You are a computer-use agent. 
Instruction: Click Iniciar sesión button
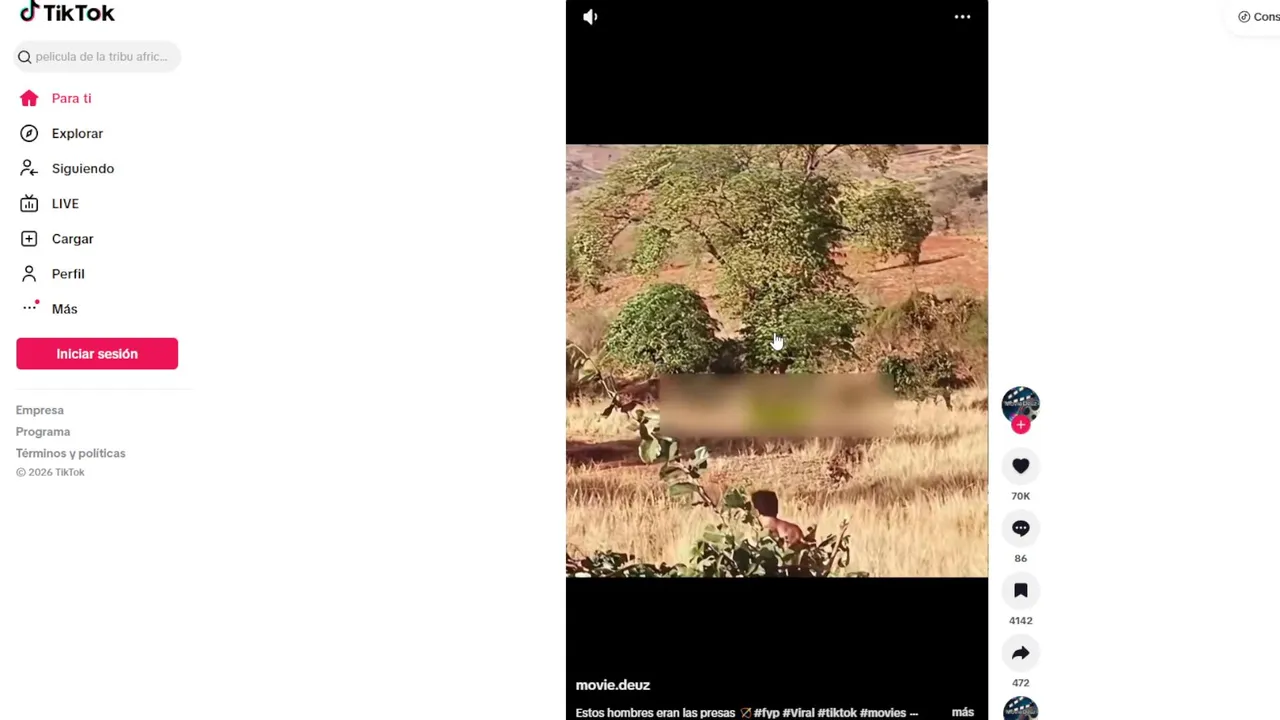pyautogui.click(x=97, y=354)
